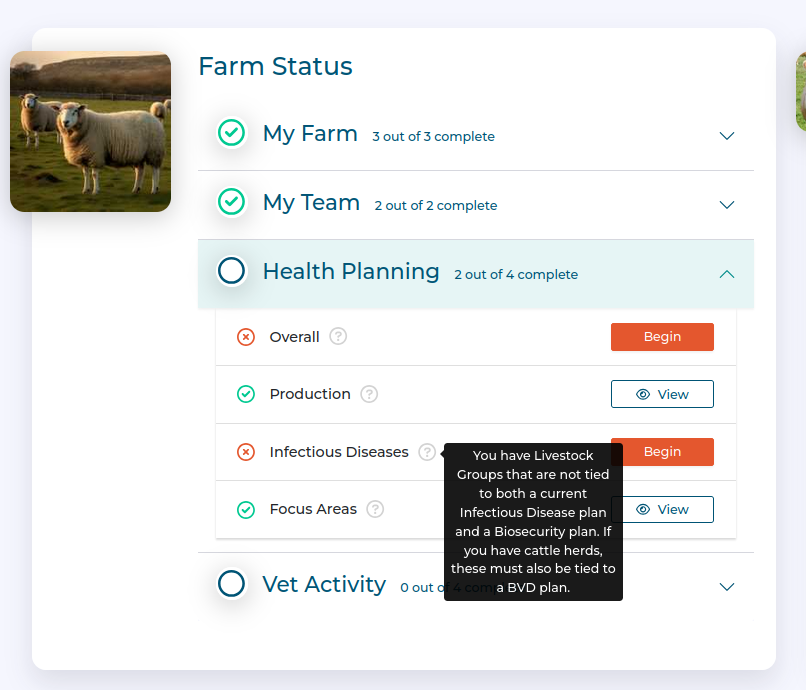Open the help tooltip icon next to Overall

coord(337,337)
